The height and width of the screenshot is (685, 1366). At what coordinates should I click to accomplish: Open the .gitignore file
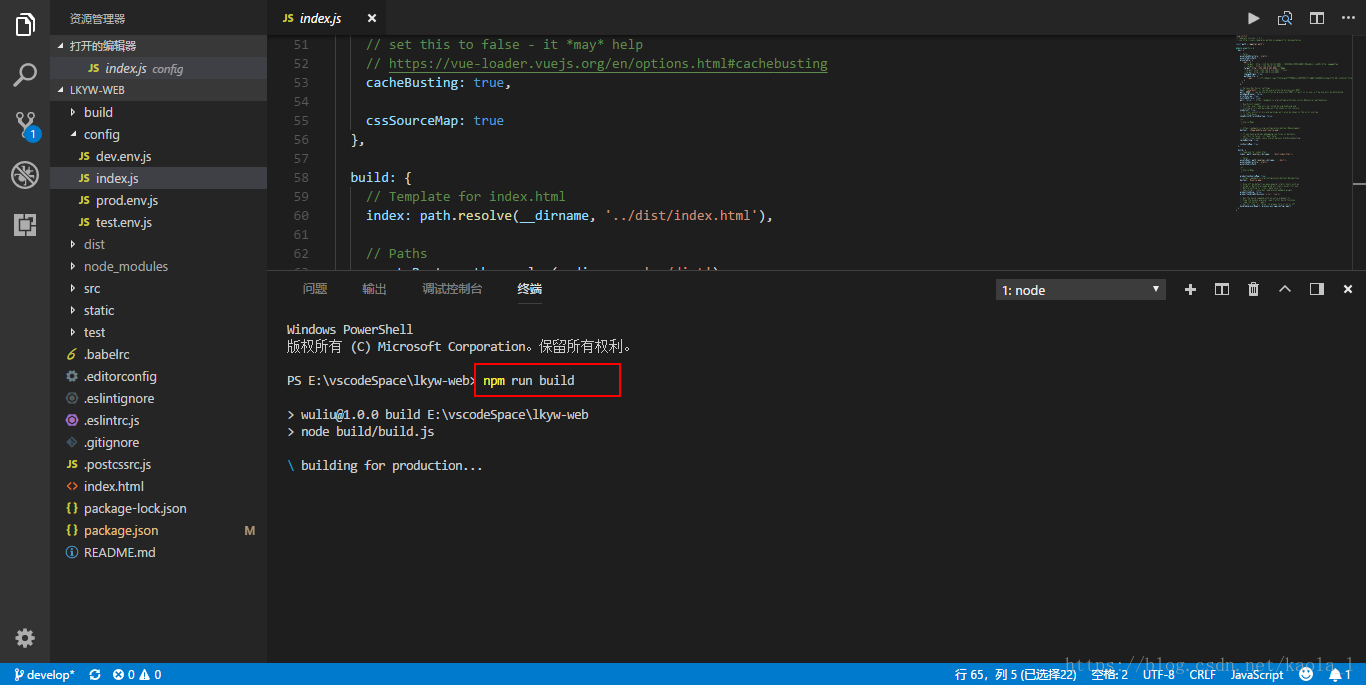coord(158,442)
